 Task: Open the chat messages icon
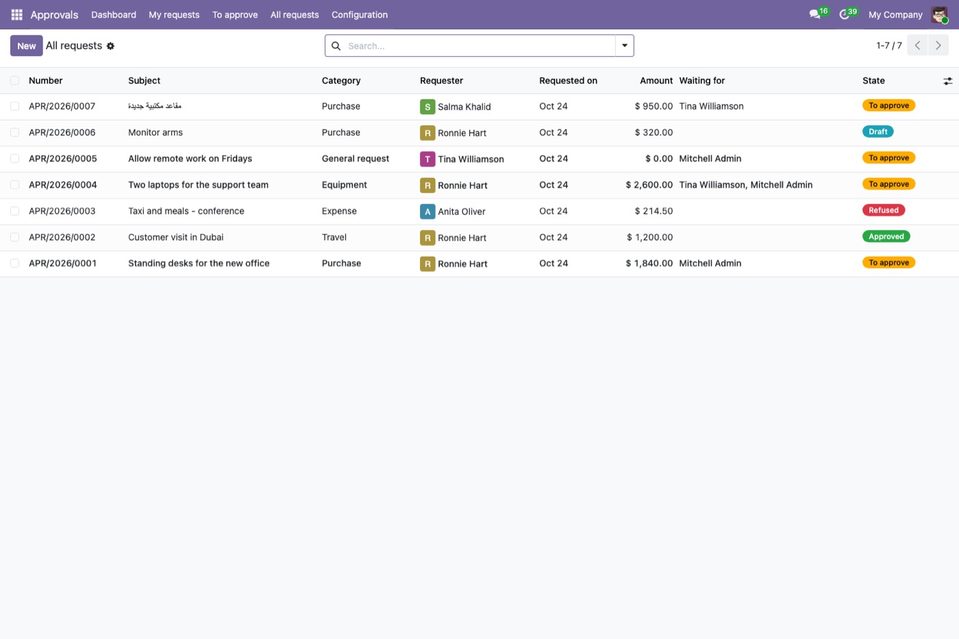coord(815,14)
